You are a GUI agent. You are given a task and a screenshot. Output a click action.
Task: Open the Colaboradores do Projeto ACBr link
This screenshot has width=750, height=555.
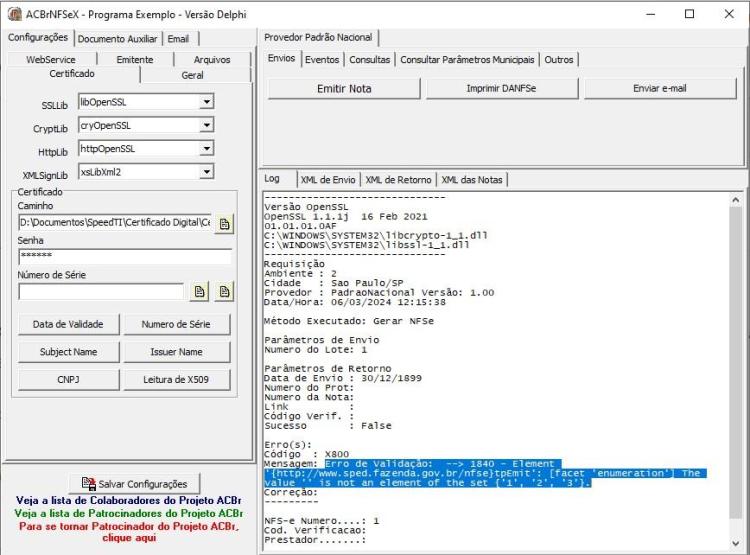[x=128, y=500]
